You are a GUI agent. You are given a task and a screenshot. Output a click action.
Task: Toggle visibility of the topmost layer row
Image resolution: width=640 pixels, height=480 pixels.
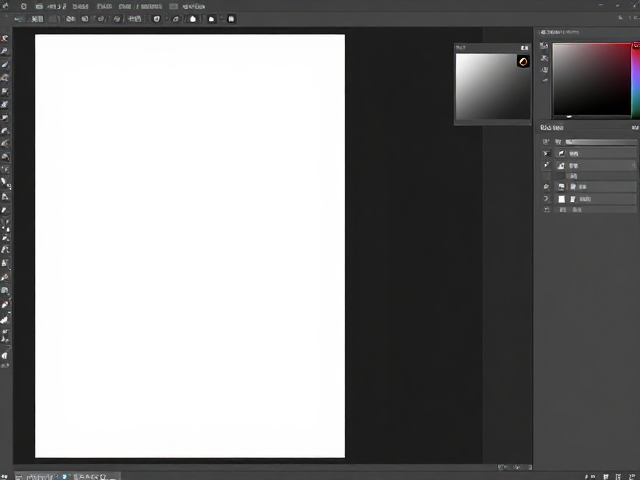[x=546, y=153]
